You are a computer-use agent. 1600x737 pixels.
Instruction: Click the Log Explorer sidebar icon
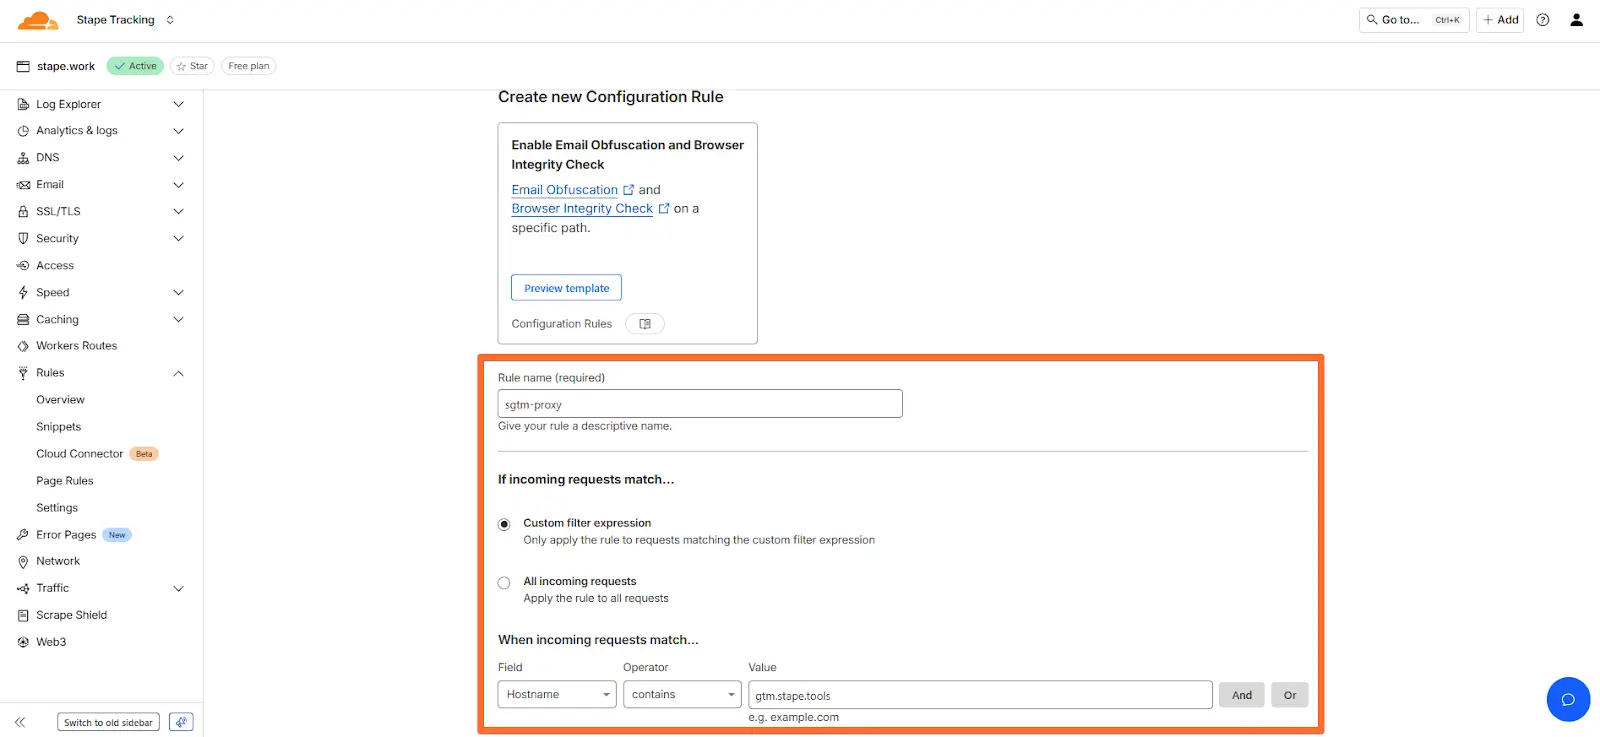coord(23,104)
